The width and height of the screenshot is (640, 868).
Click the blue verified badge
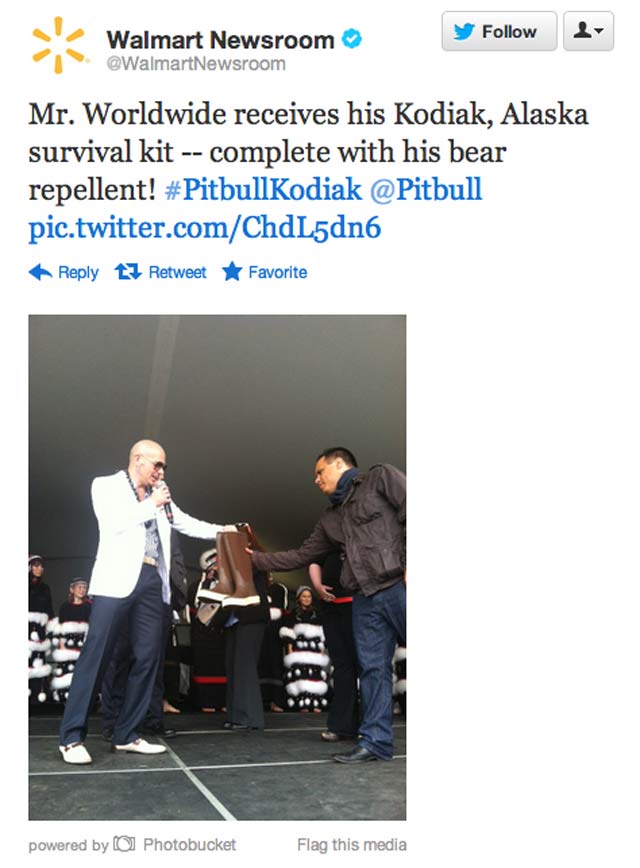pos(352,40)
